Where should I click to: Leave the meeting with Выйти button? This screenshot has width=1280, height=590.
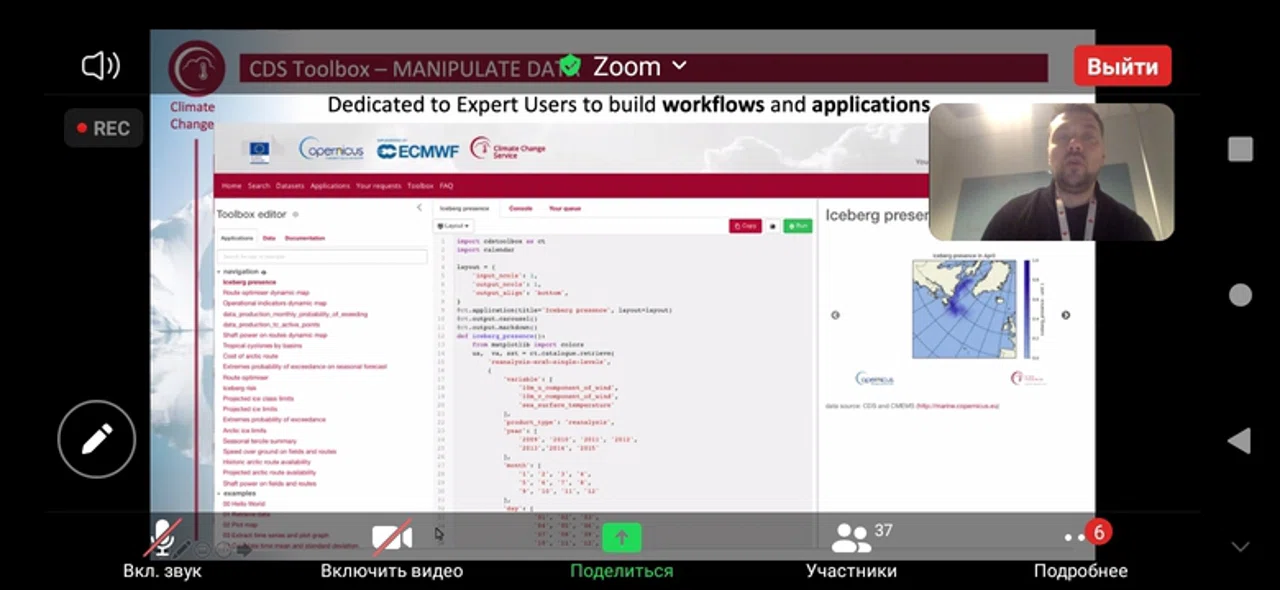[1122, 67]
